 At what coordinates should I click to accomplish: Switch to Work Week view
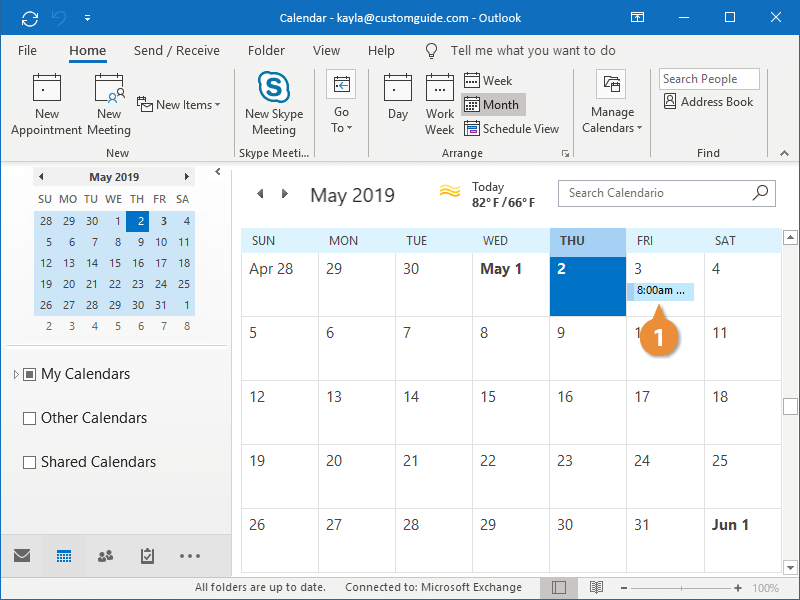(440, 104)
